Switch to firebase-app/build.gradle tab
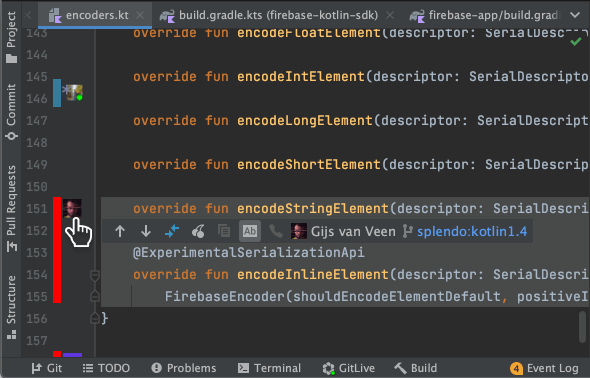590x378 pixels. tap(484, 15)
